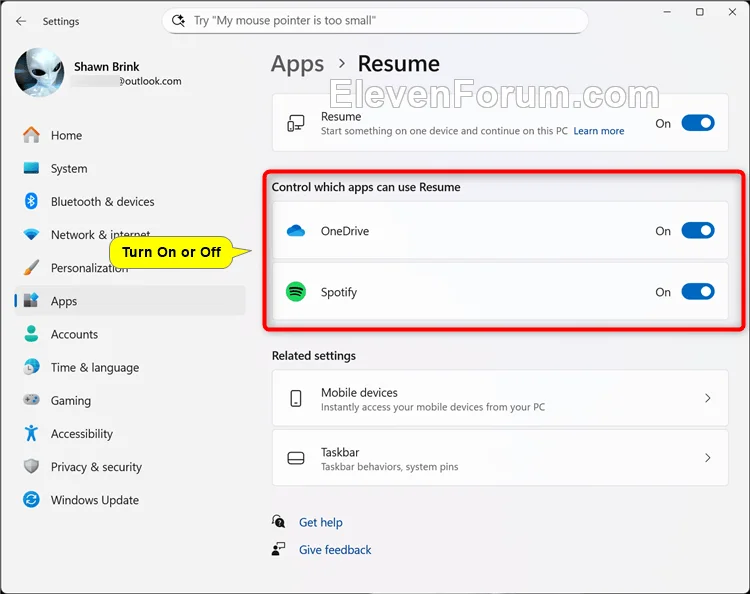Click Give feedback link

pyautogui.click(x=335, y=550)
